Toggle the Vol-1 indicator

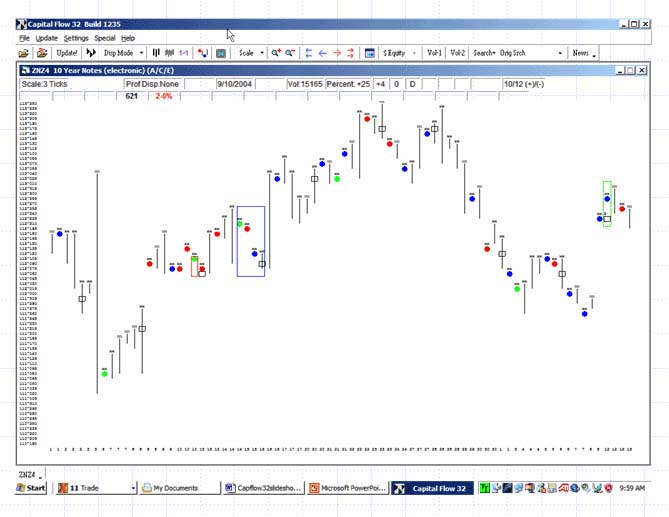point(434,52)
